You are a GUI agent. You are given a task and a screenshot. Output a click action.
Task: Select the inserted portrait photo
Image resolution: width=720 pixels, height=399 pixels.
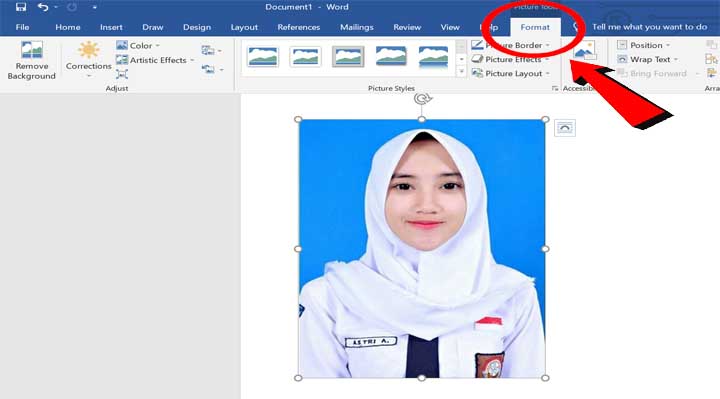pyautogui.click(x=422, y=248)
